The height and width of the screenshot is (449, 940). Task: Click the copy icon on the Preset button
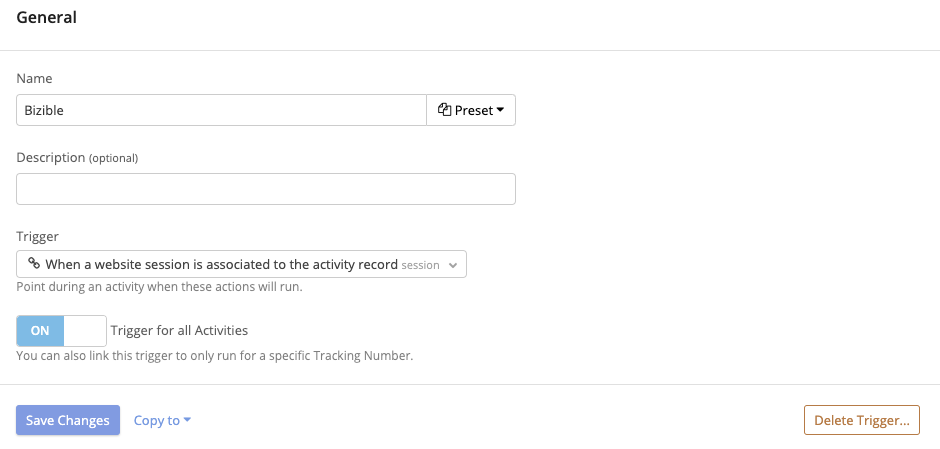[444, 110]
